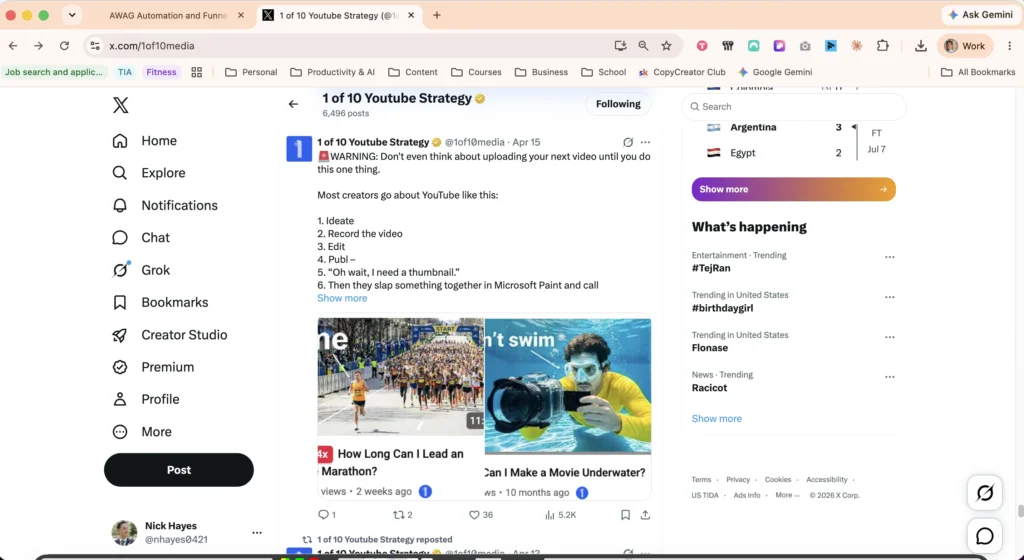Open #birthdaygirl trending topic
The image size is (1024, 560).
click(x=722, y=308)
